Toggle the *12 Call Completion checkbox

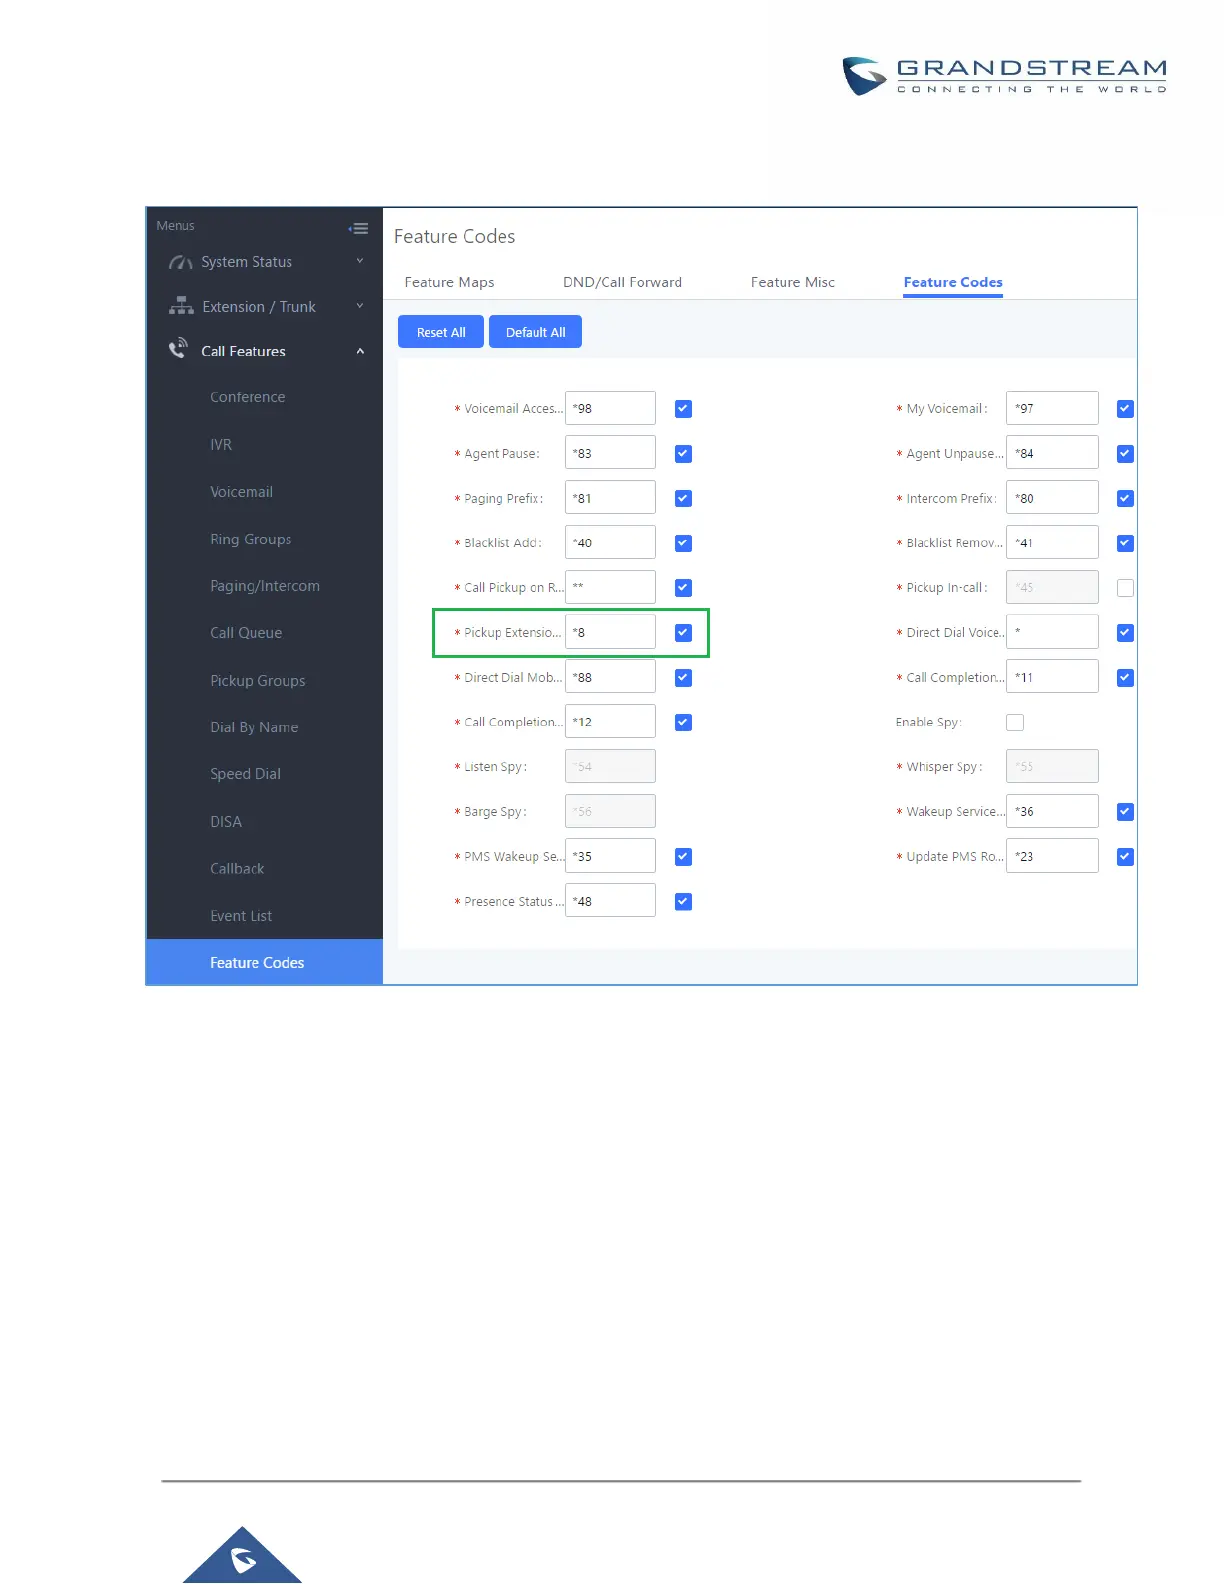683,722
